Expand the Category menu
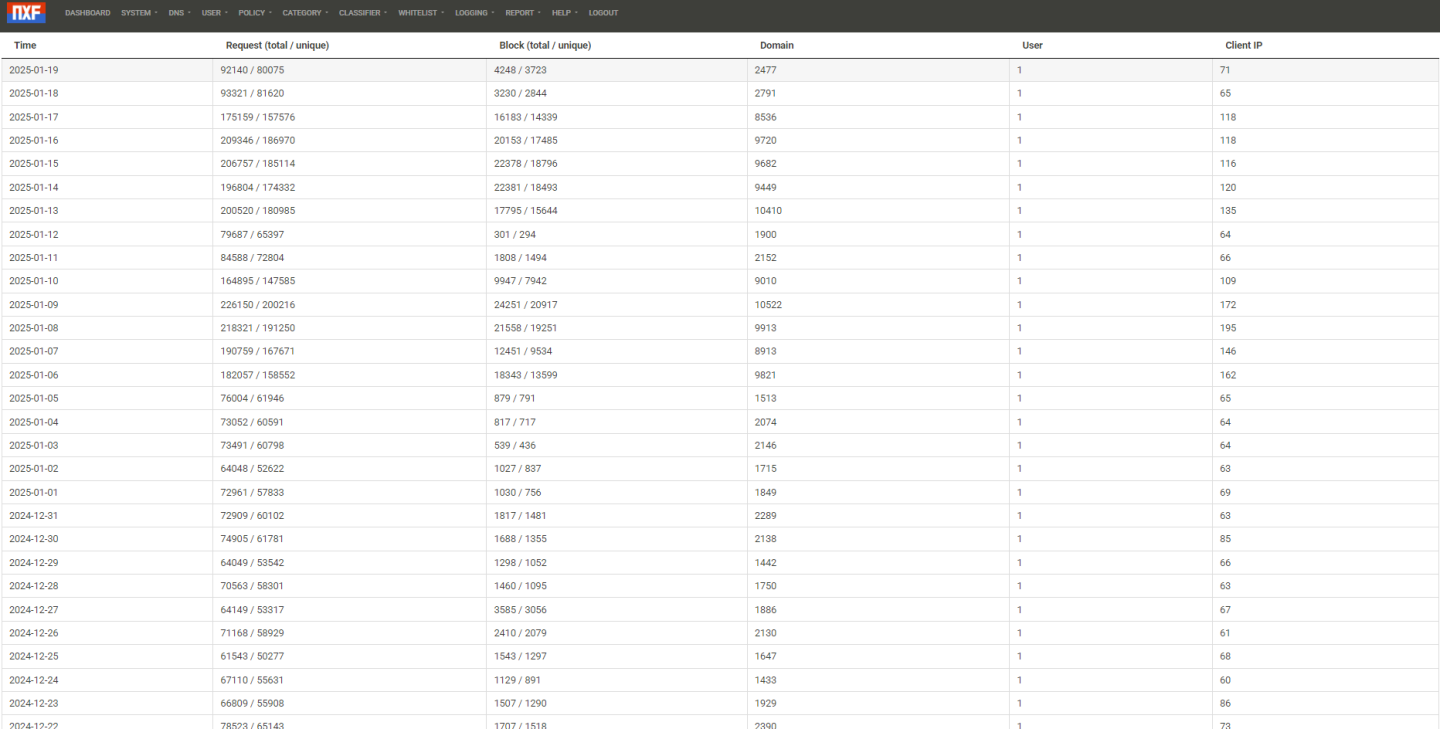 [305, 13]
